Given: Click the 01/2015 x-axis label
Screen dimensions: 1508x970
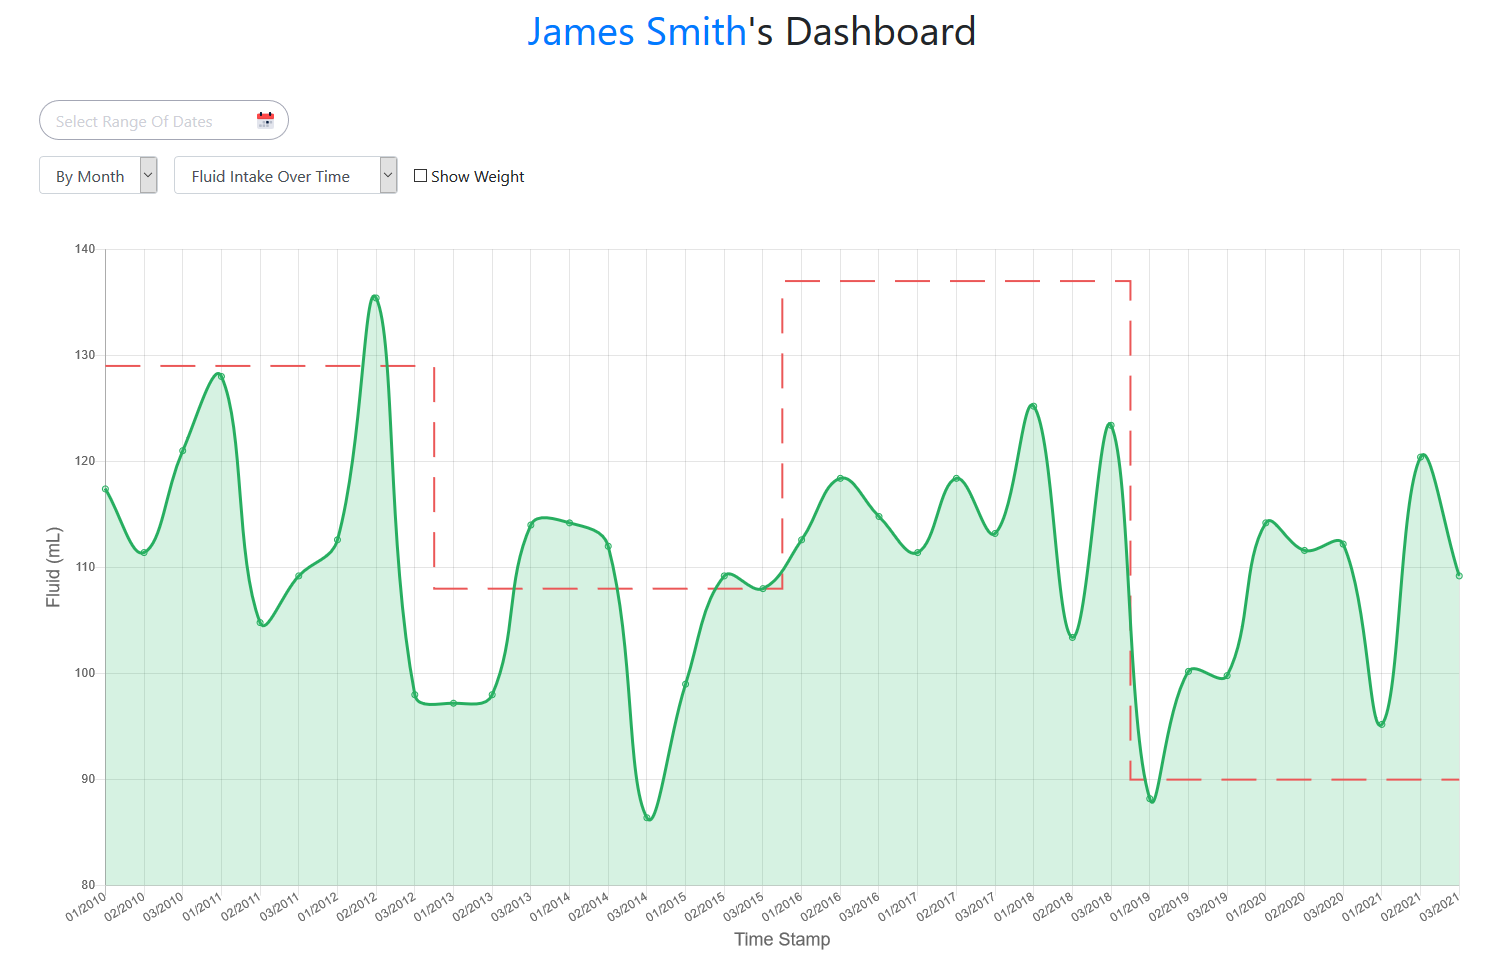Looking at the screenshot, I should (666, 907).
